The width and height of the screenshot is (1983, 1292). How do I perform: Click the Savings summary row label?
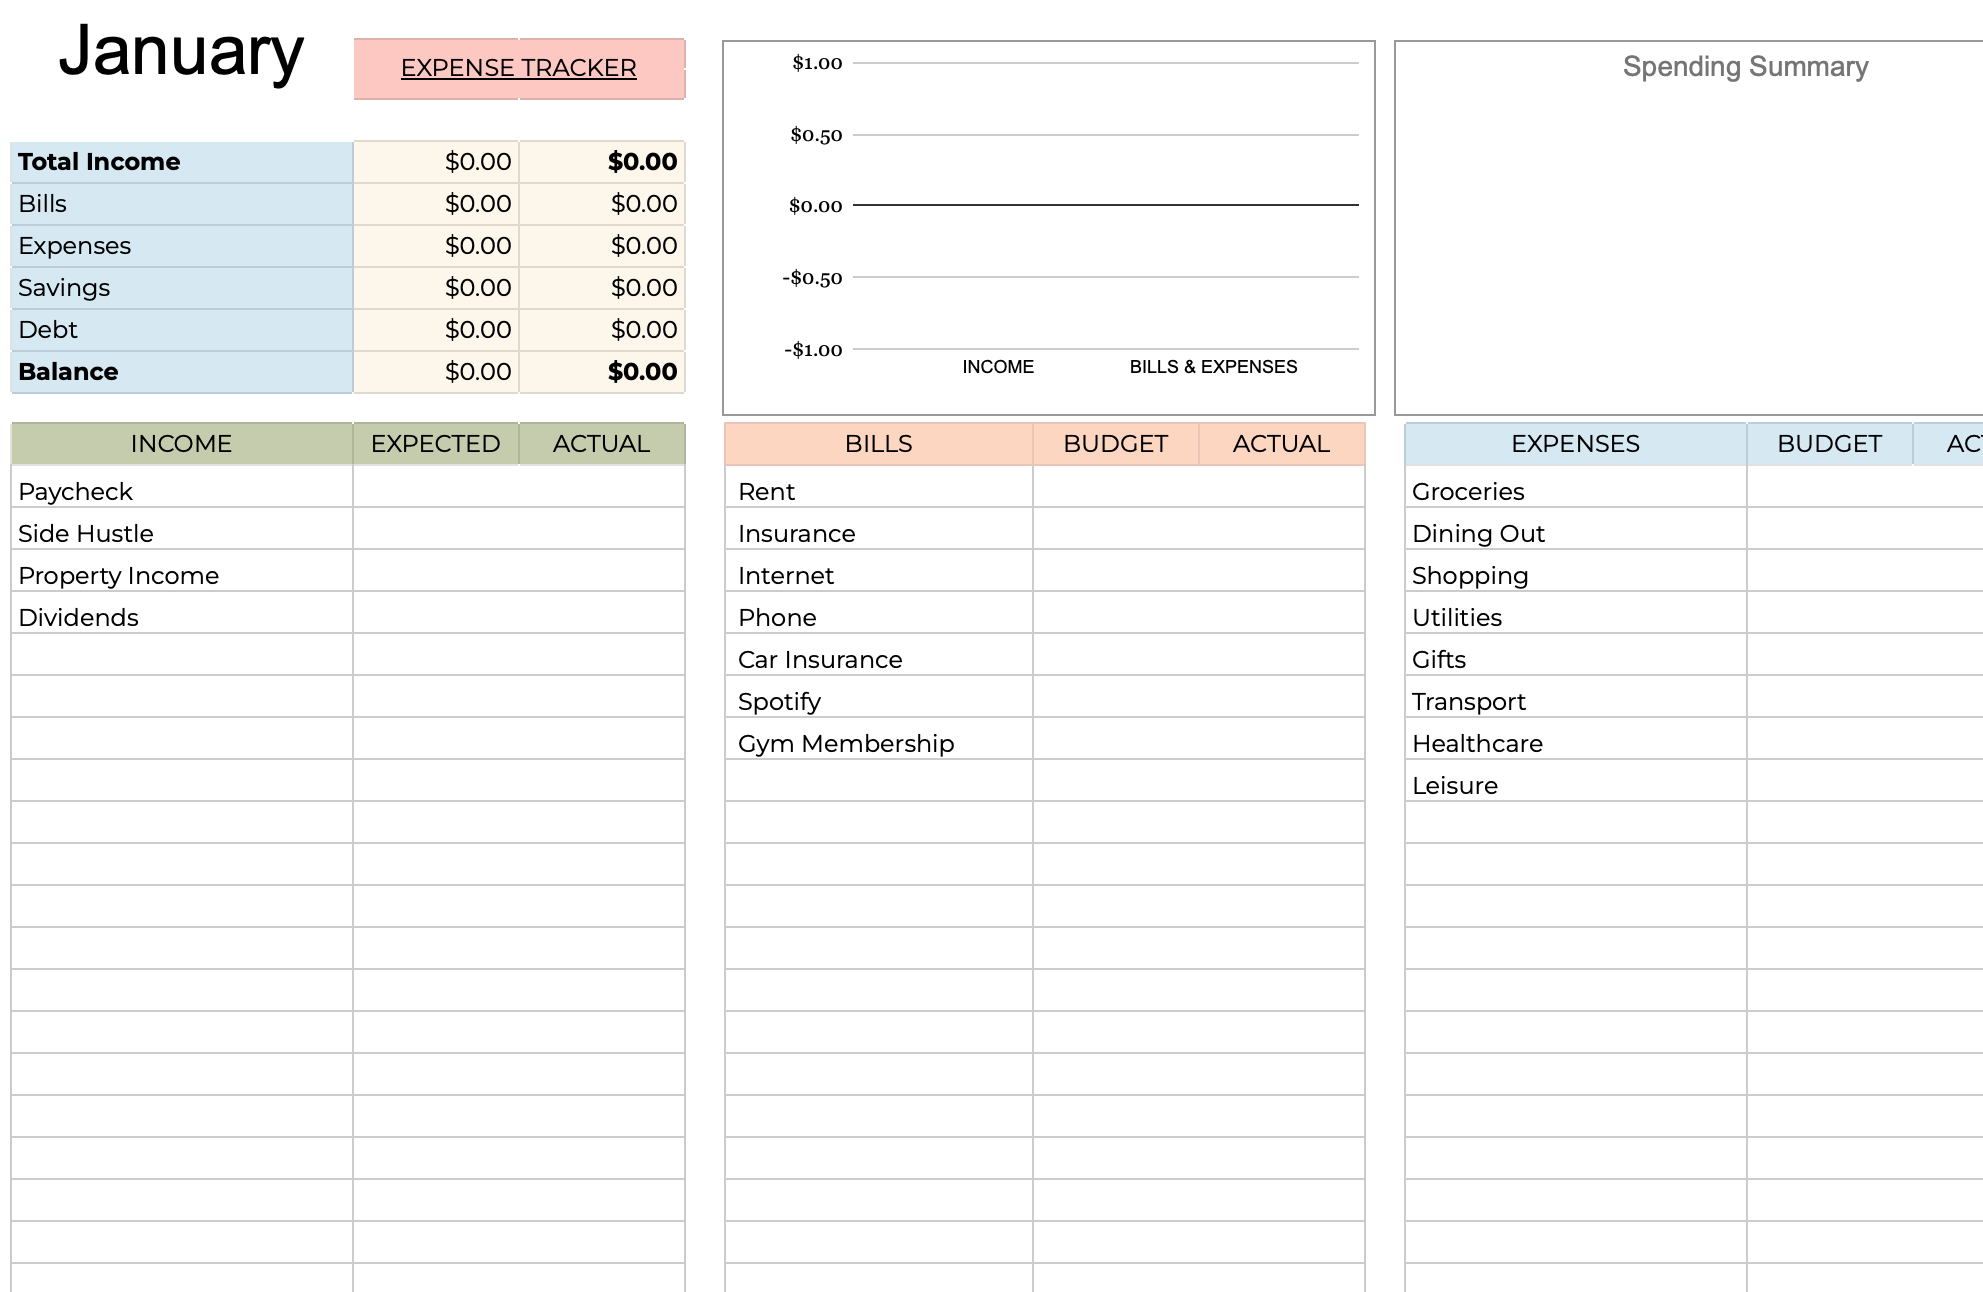(x=63, y=287)
